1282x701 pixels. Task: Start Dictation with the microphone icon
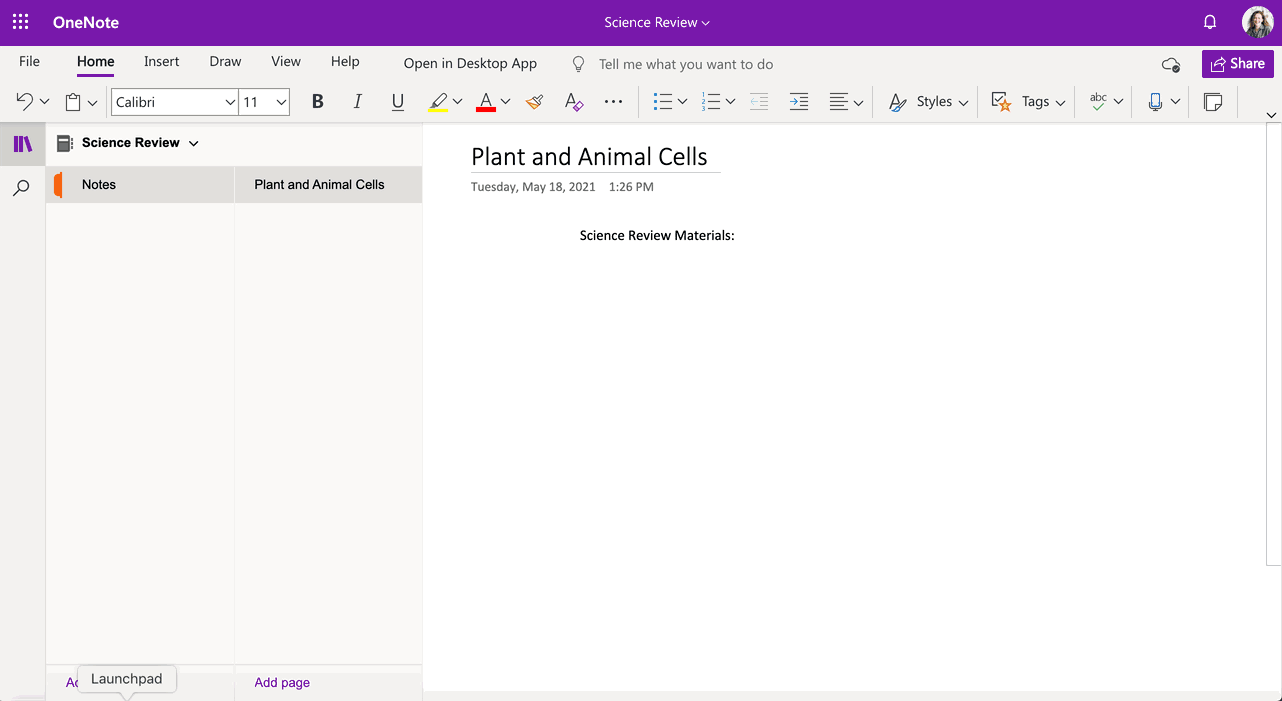[1156, 101]
